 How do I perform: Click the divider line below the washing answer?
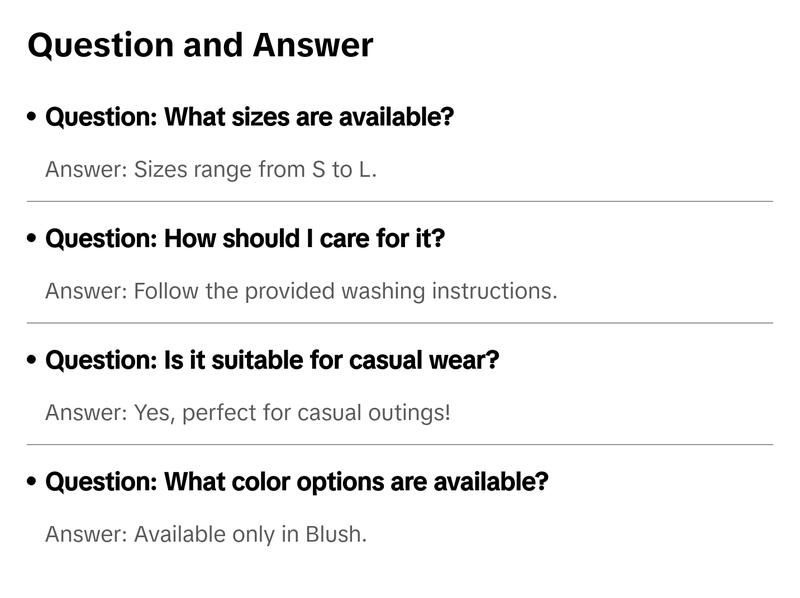coord(400,323)
